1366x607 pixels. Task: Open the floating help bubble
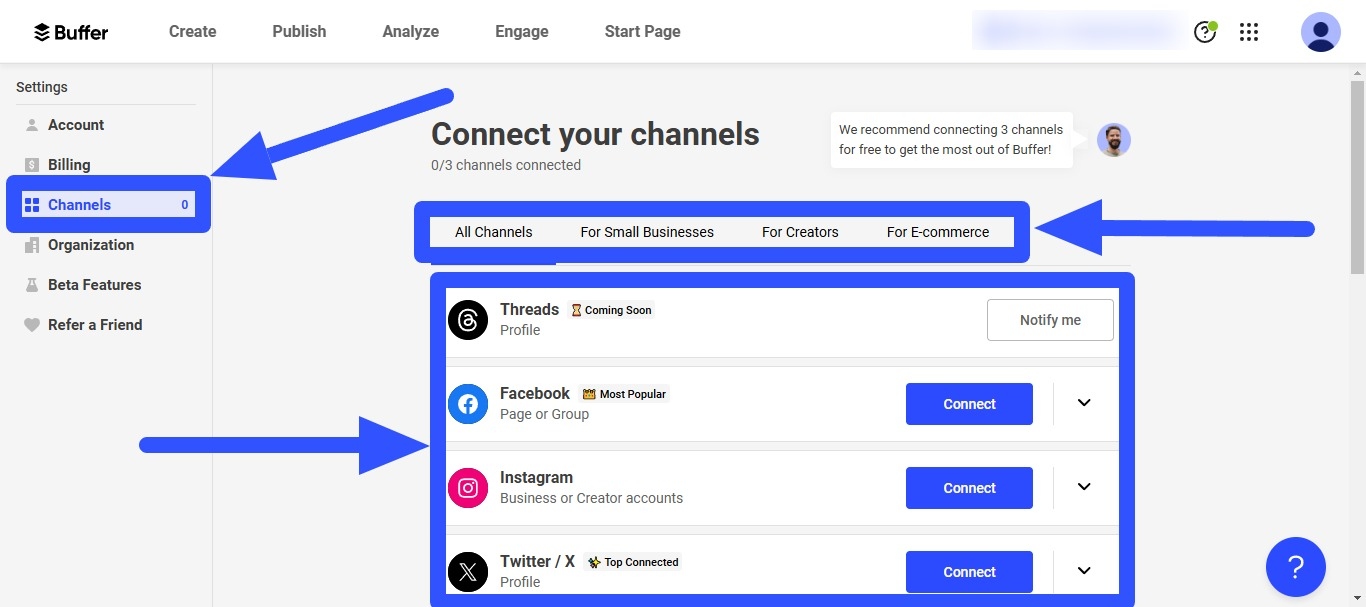(1295, 567)
